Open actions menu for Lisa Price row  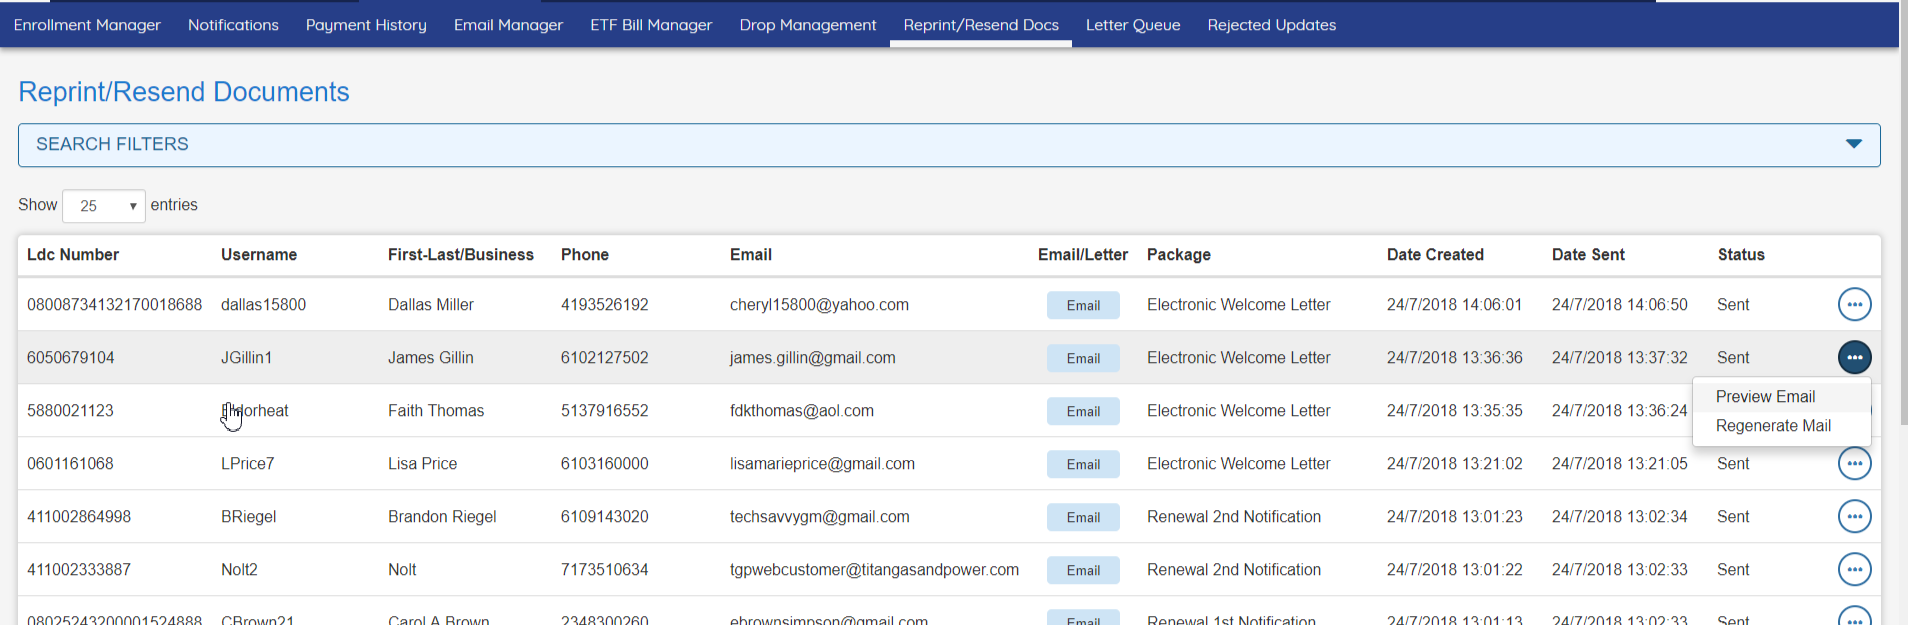[1854, 463]
